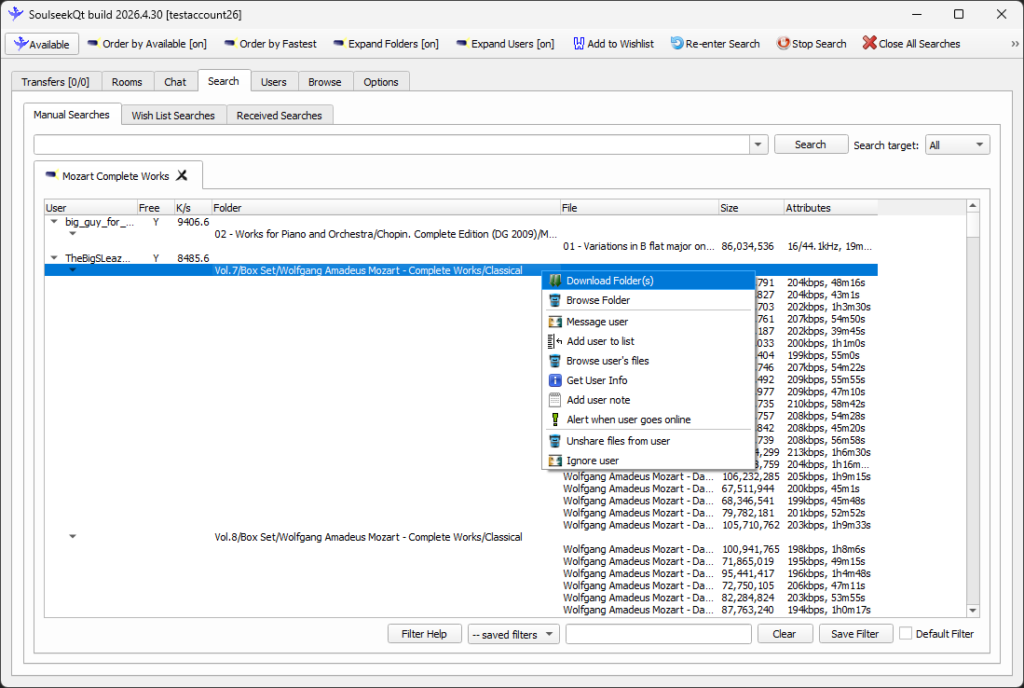Sort results by Attributes column header
The image size is (1024, 688).
pyautogui.click(x=831, y=208)
